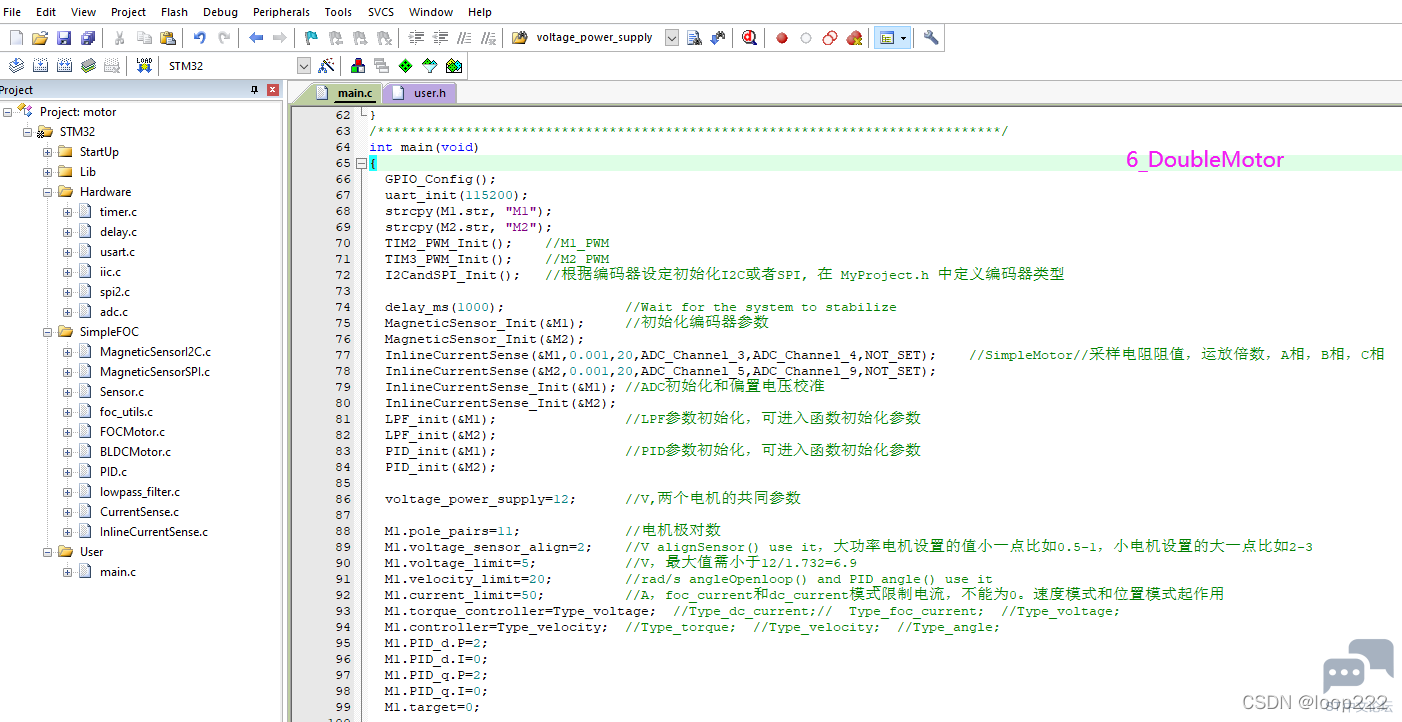The image size is (1402, 722).
Task: Select lowpass_filter.c in the project tree
Action: pyautogui.click(x=140, y=492)
